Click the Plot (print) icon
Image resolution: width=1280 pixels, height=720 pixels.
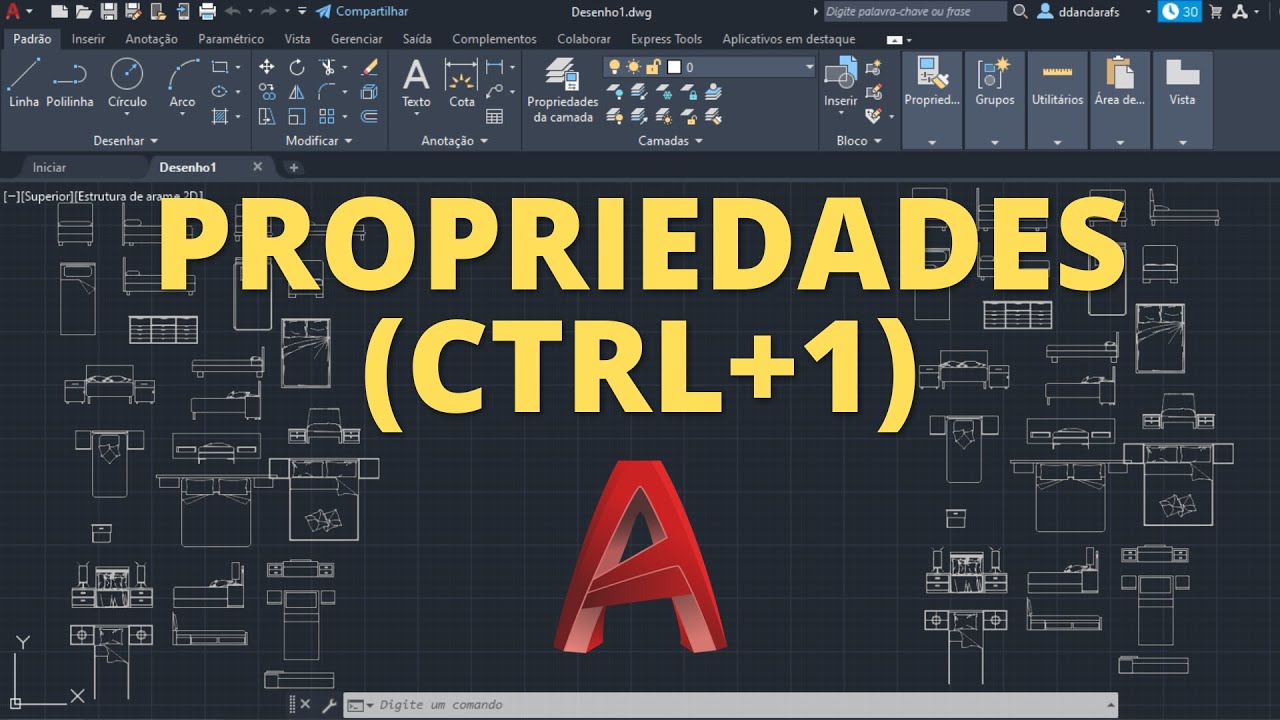[207, 12]
